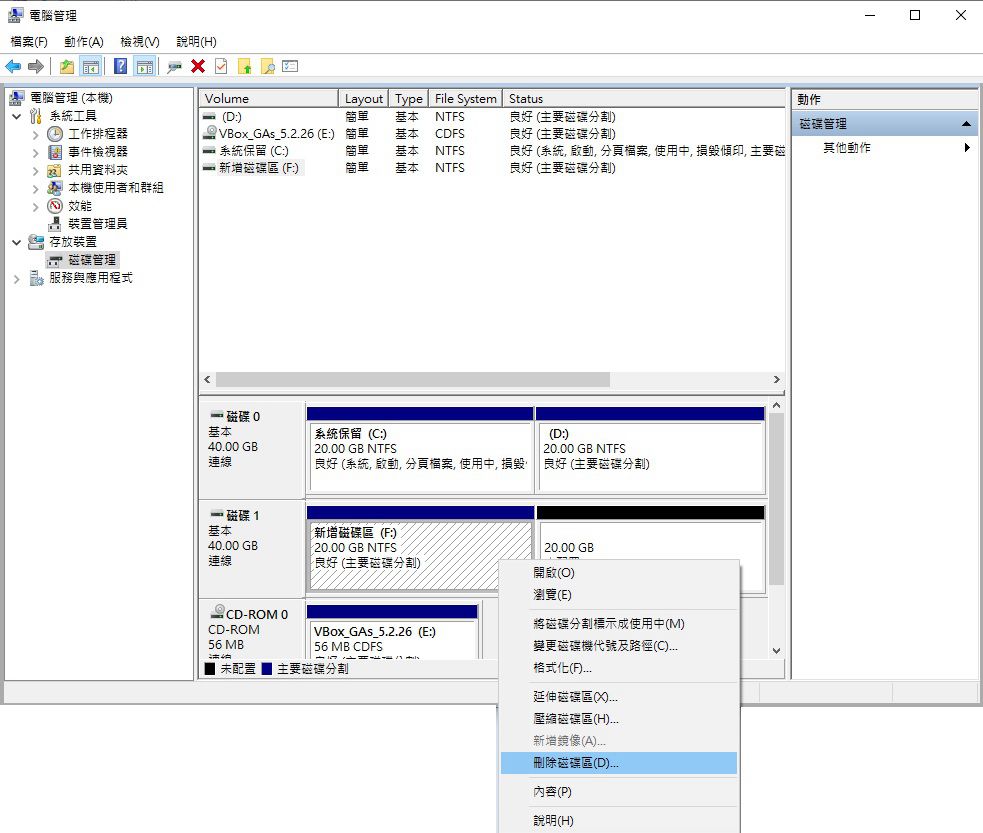This screenshot has width=983, height=833.
Task: Click the drive icon of the 新增磁碟區 (F:) list row
Action: [209, 167]
